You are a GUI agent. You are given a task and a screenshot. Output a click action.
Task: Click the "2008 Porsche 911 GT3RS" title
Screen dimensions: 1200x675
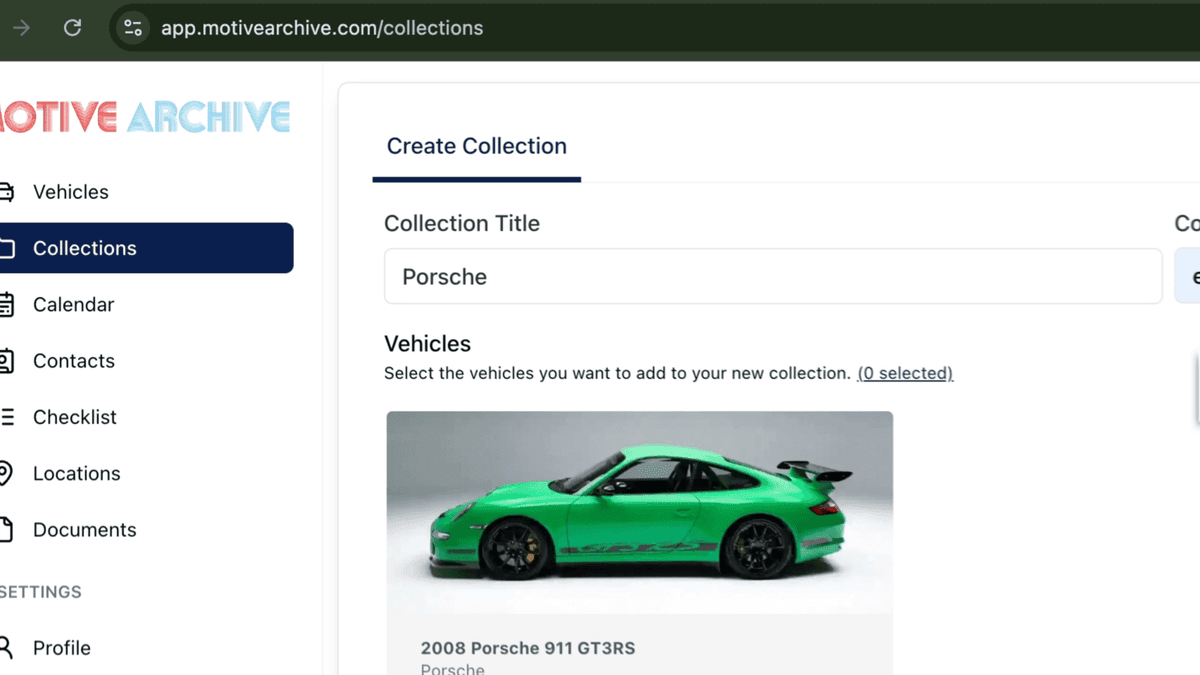(528, 648)
